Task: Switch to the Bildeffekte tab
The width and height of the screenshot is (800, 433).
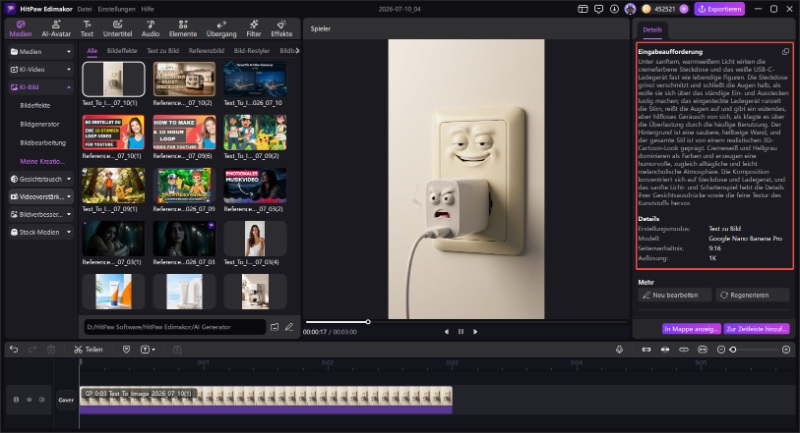Action: (122, 50)
